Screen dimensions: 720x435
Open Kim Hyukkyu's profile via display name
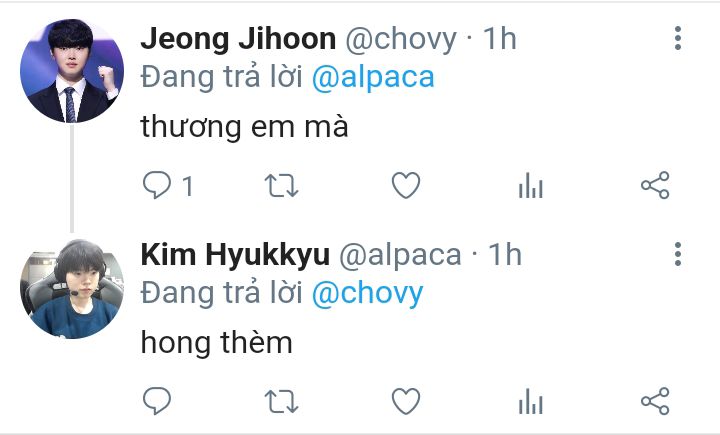(x=235, y=255)
